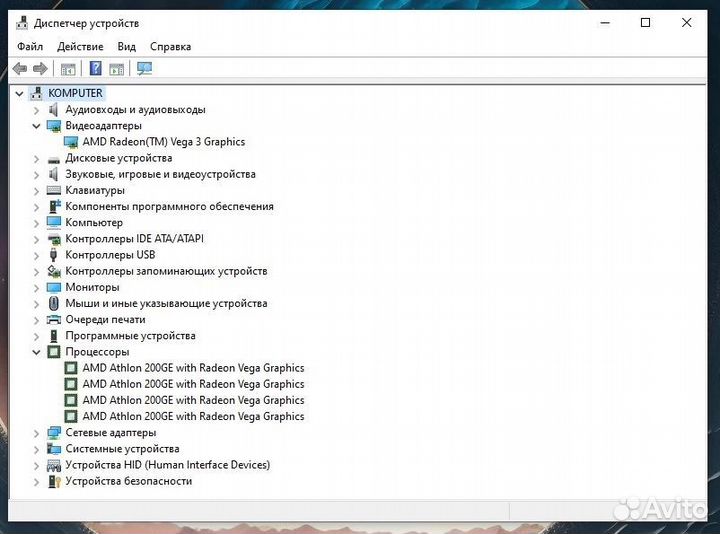Click the action pane icon right of Help
720x534 pixels.
117,69
